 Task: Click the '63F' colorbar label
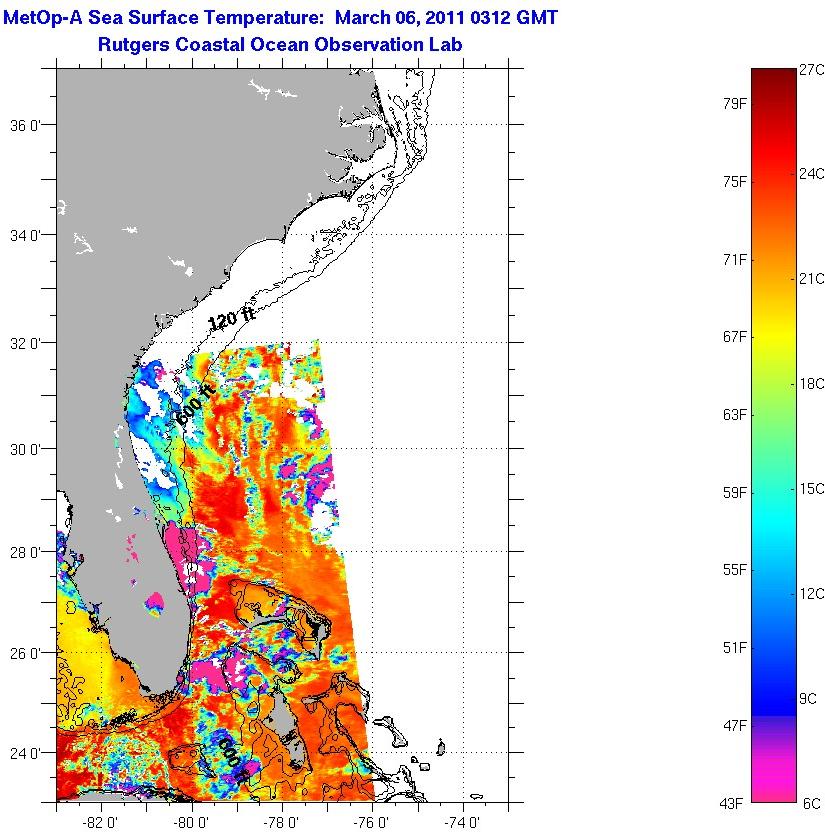(734, 414)
